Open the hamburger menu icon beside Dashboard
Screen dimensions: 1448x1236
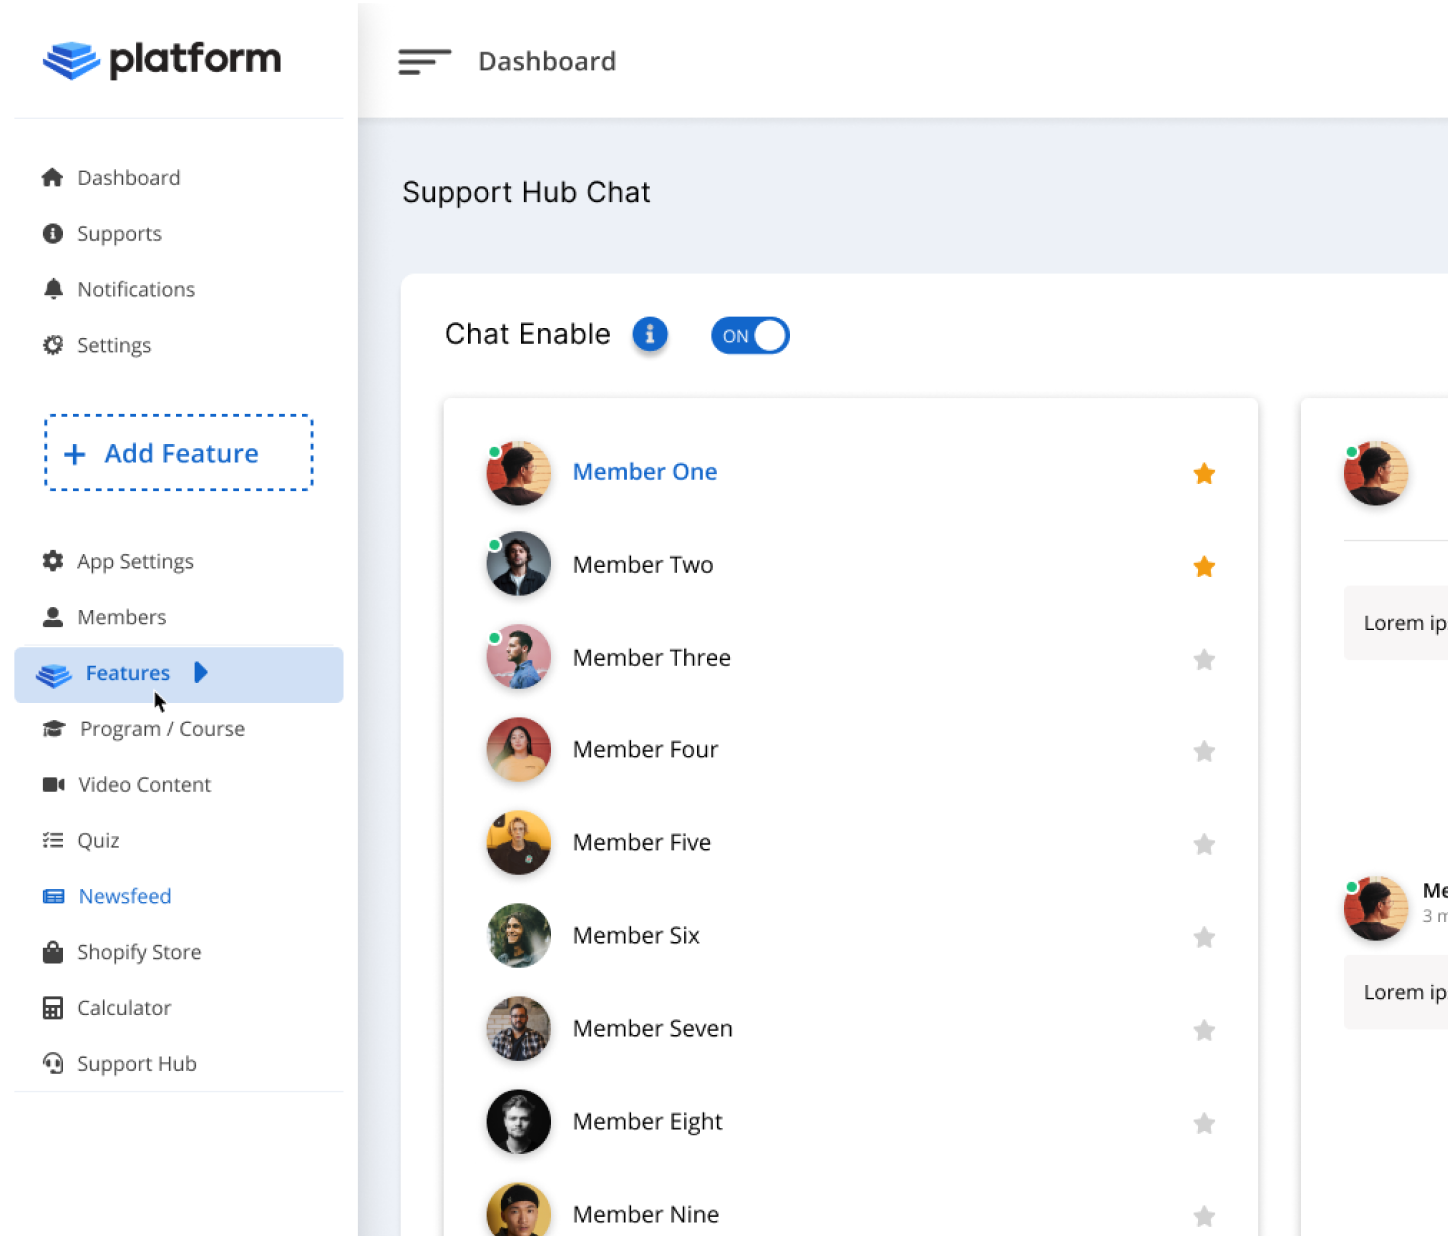425,62
